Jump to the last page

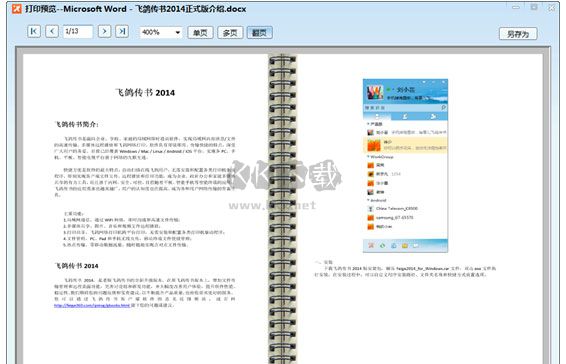pos(122,31)
